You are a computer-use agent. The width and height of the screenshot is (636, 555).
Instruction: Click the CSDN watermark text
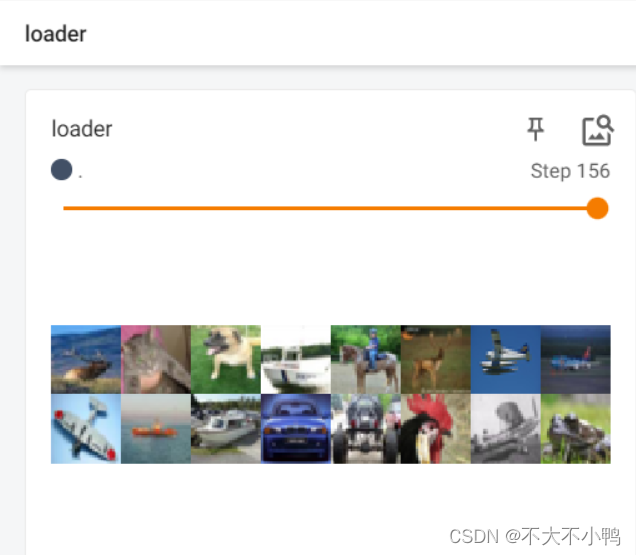[535, 536]
